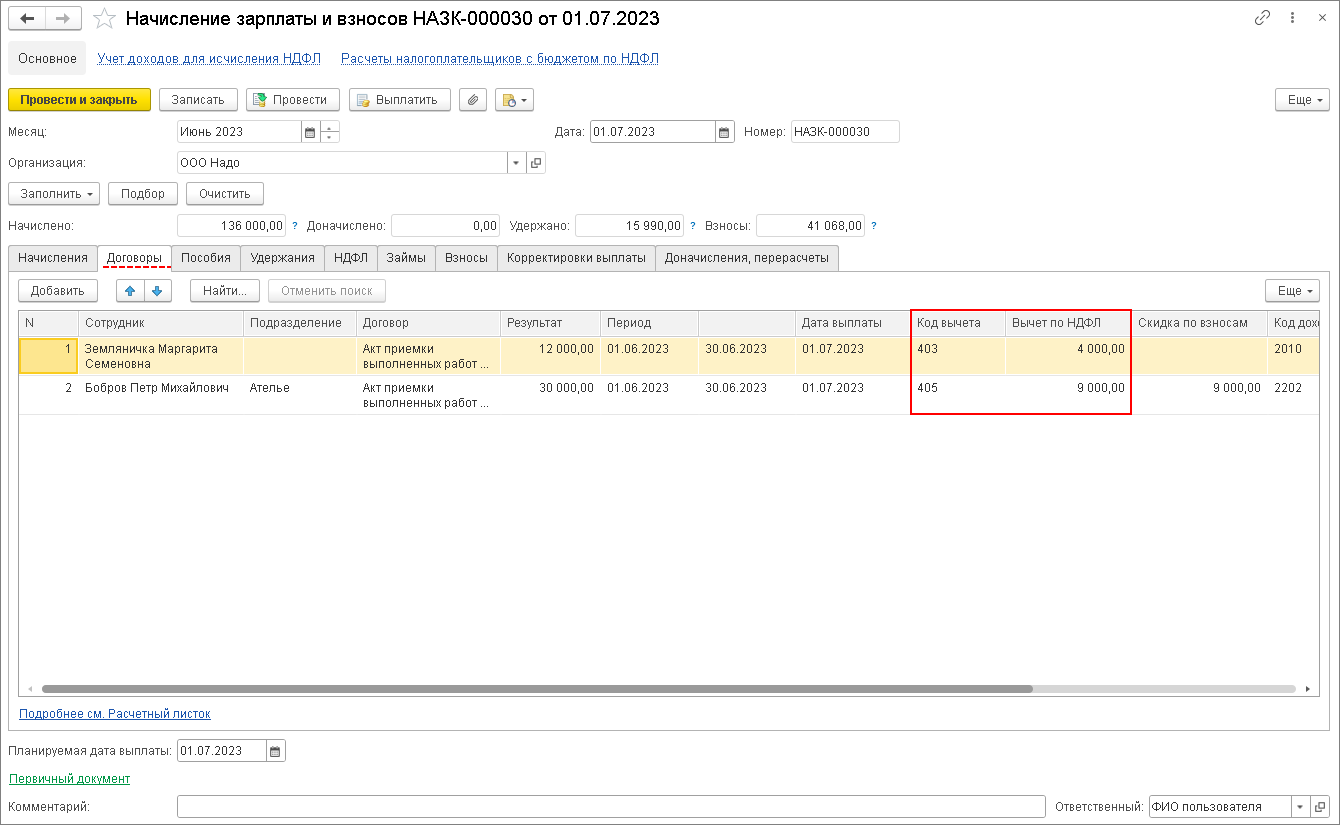Click the Добавить button
The image size is (1340, 825).
(58, 291)
